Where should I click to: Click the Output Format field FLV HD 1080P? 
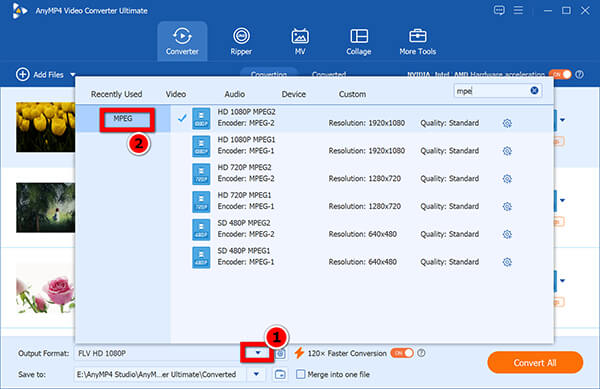click(158, 353)
